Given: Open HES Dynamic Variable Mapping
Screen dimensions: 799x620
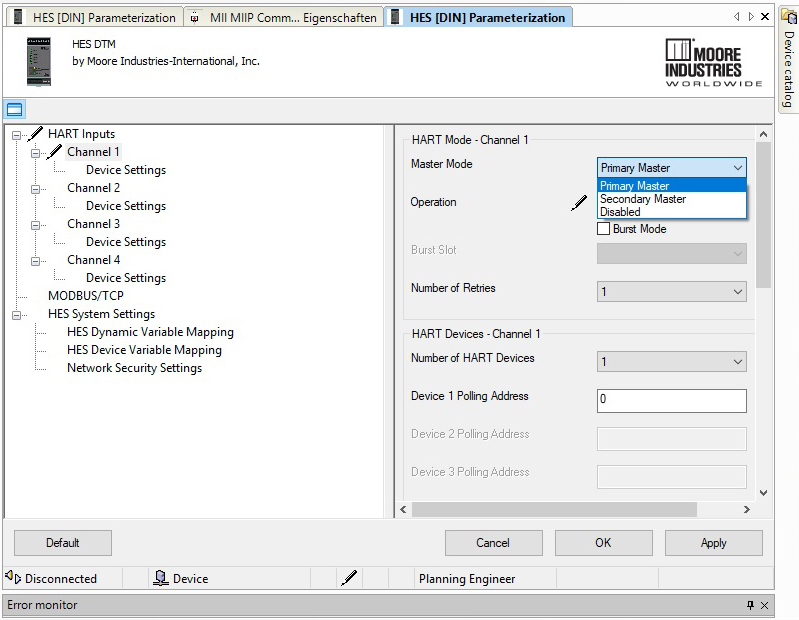Looking at the screenshot, I should pyautogui.click(x=150, y=332).
